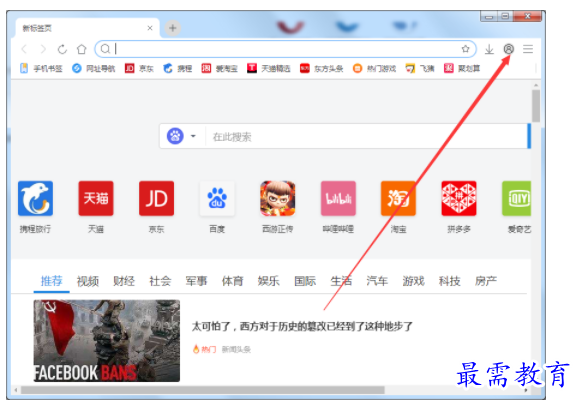
Task: Open the 太可怕了 news headline
Action: 302,326
